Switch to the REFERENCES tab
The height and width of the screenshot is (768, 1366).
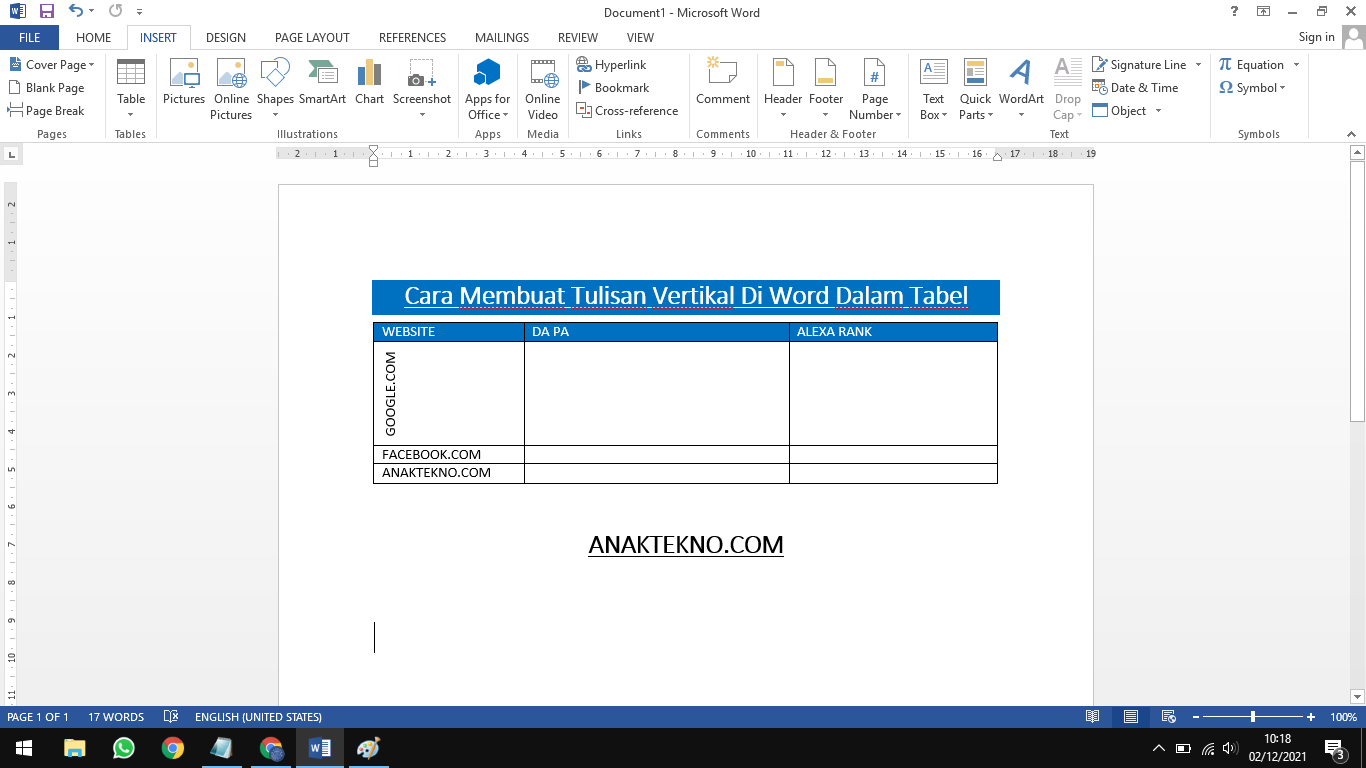tap(412, 38)
